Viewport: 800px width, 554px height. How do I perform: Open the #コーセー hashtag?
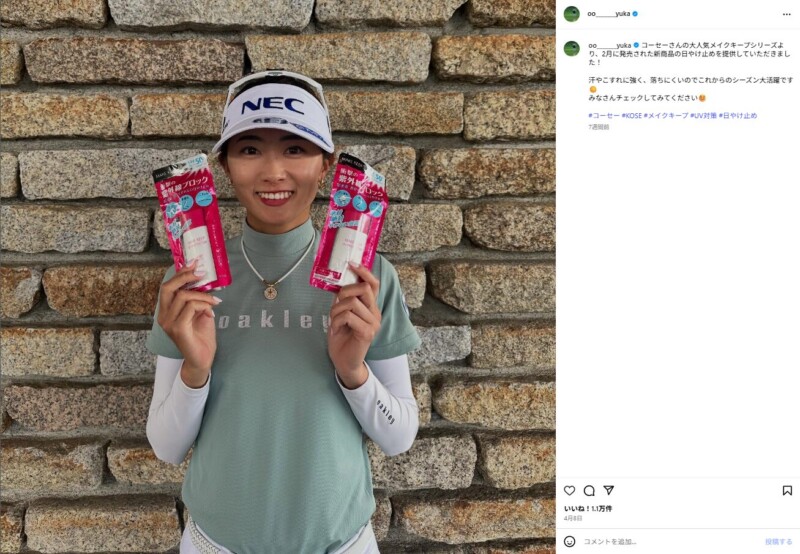[604, 116]
